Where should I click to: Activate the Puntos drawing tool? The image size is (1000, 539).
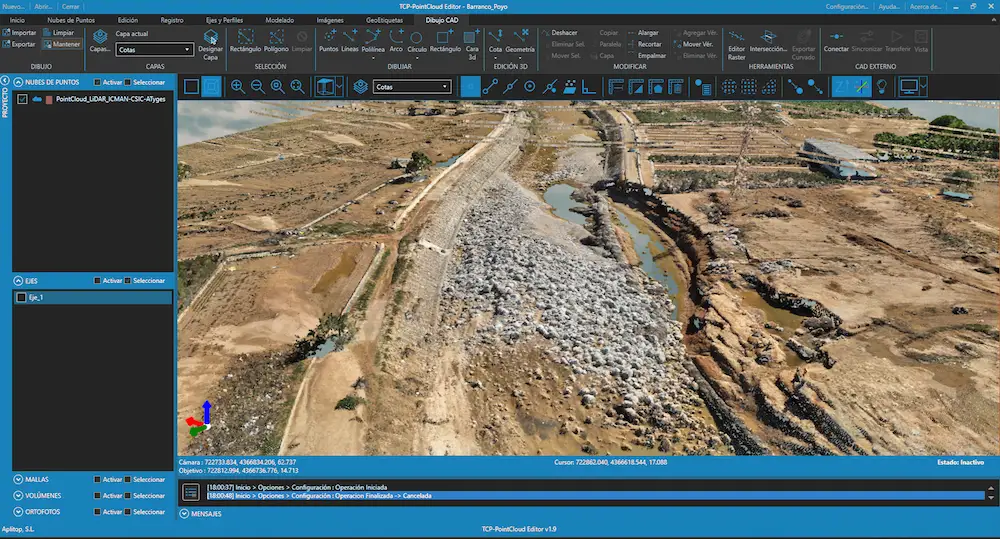(x=329, y=41)
